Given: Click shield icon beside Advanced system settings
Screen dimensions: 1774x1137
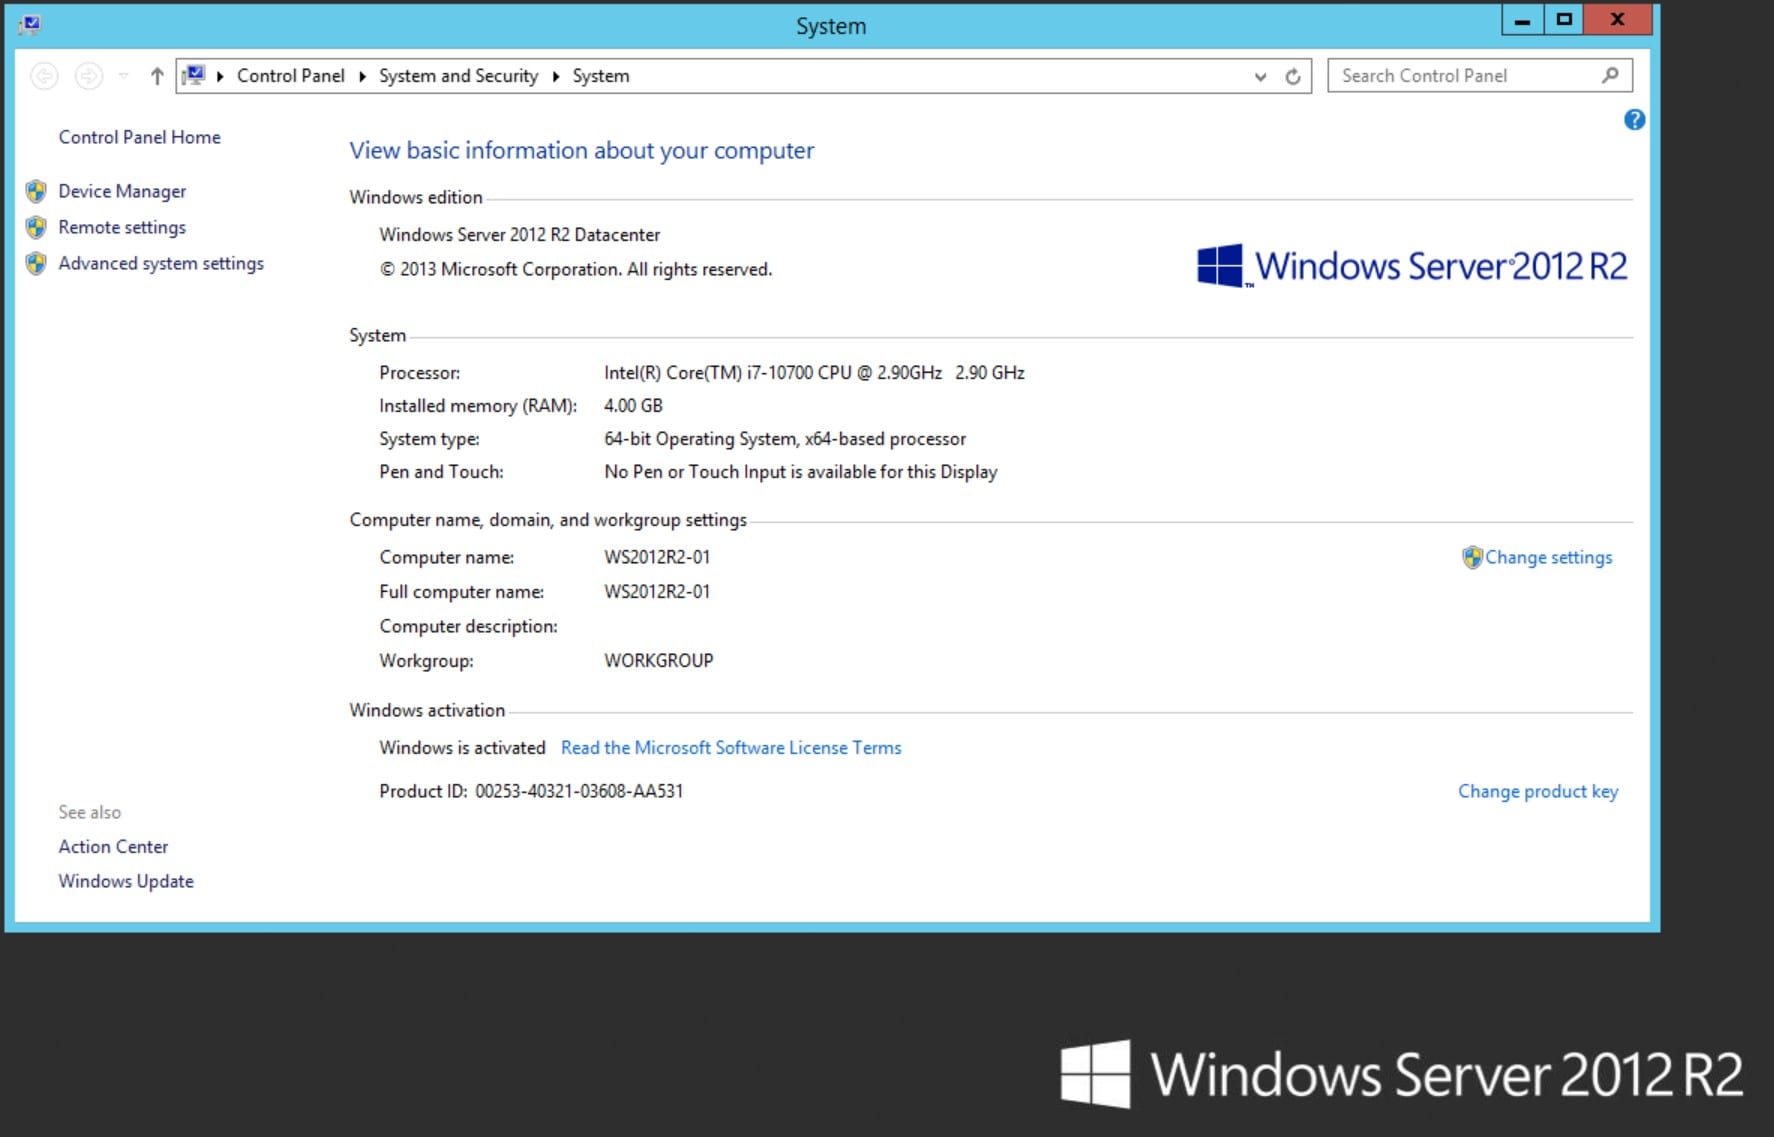Looking at the screenshot, I should 36,263.
